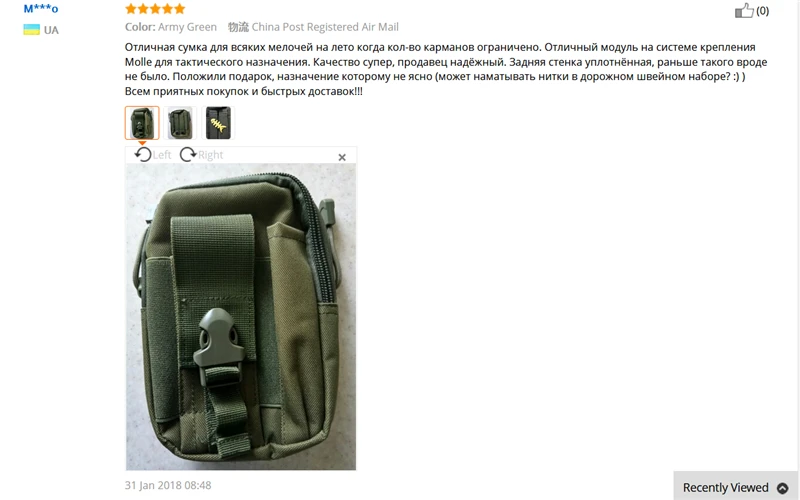Click the "Left" rotate label
Viewport: 800px width, 500px height.
coord(162,155)
